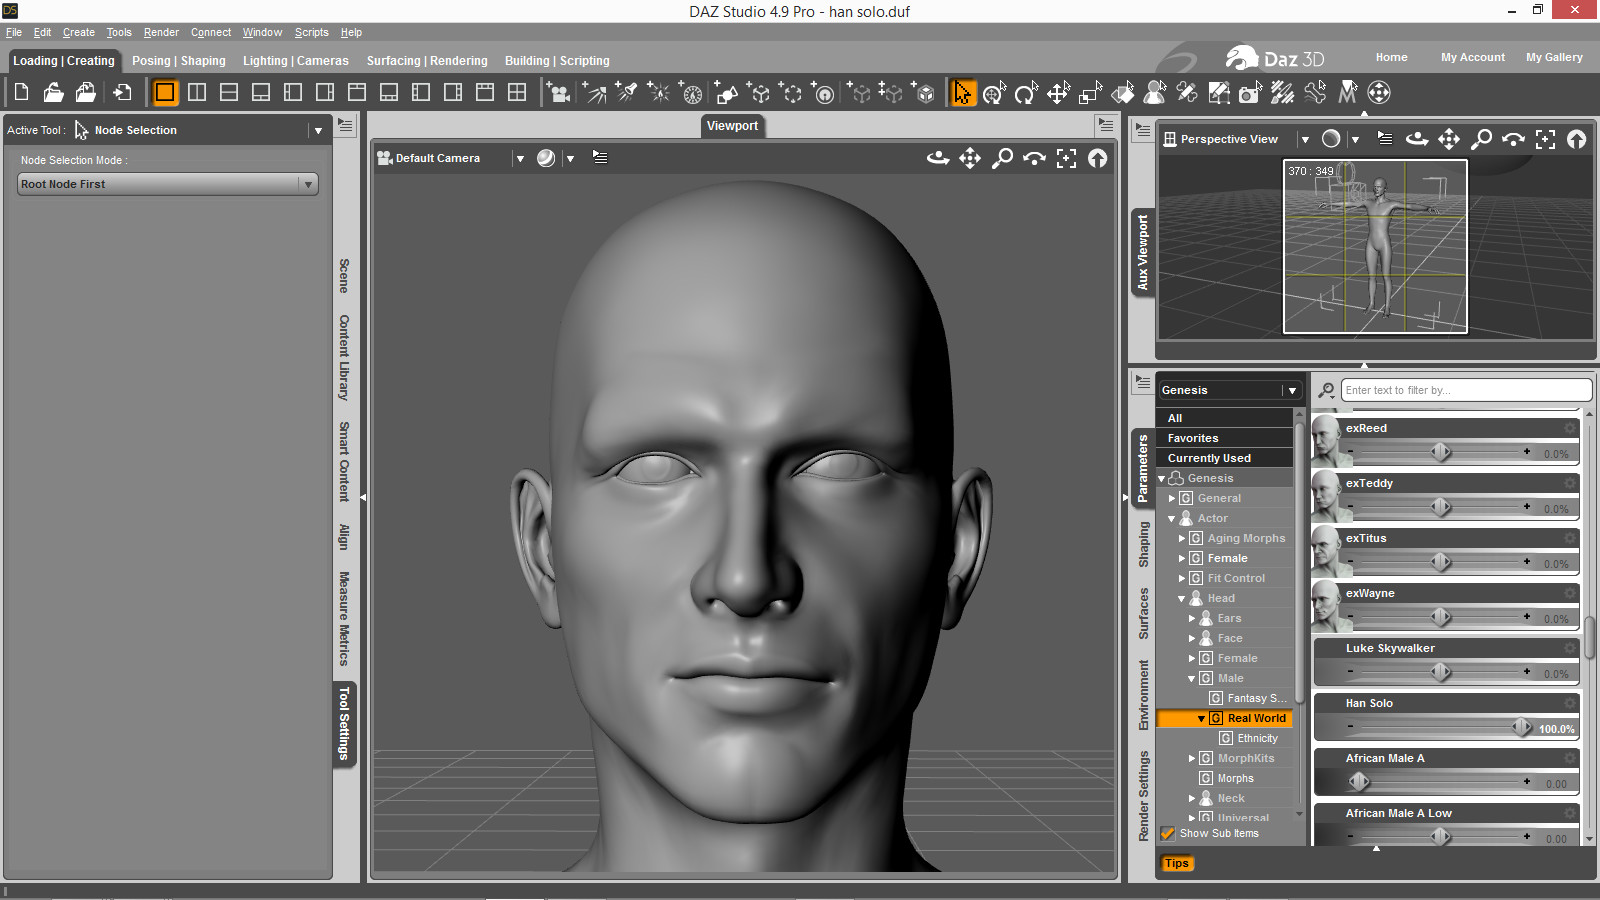Open the Content Library side tab
Image resolution: width=1600 pixels, height=900 pixels.
(344, 357)
